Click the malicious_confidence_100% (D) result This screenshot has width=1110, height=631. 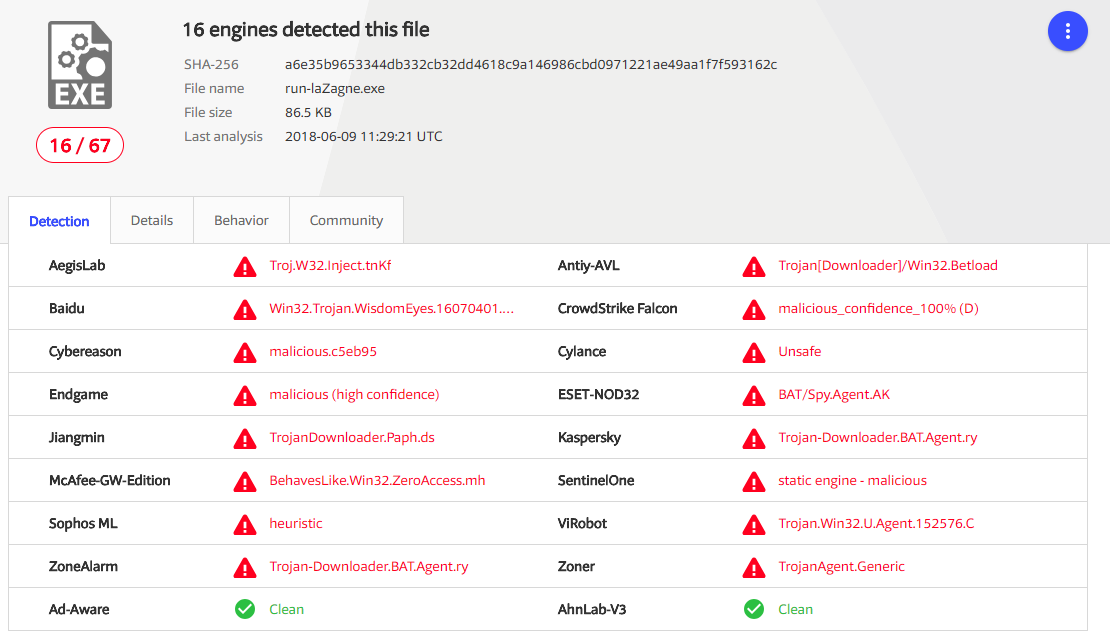click(879, 309)
